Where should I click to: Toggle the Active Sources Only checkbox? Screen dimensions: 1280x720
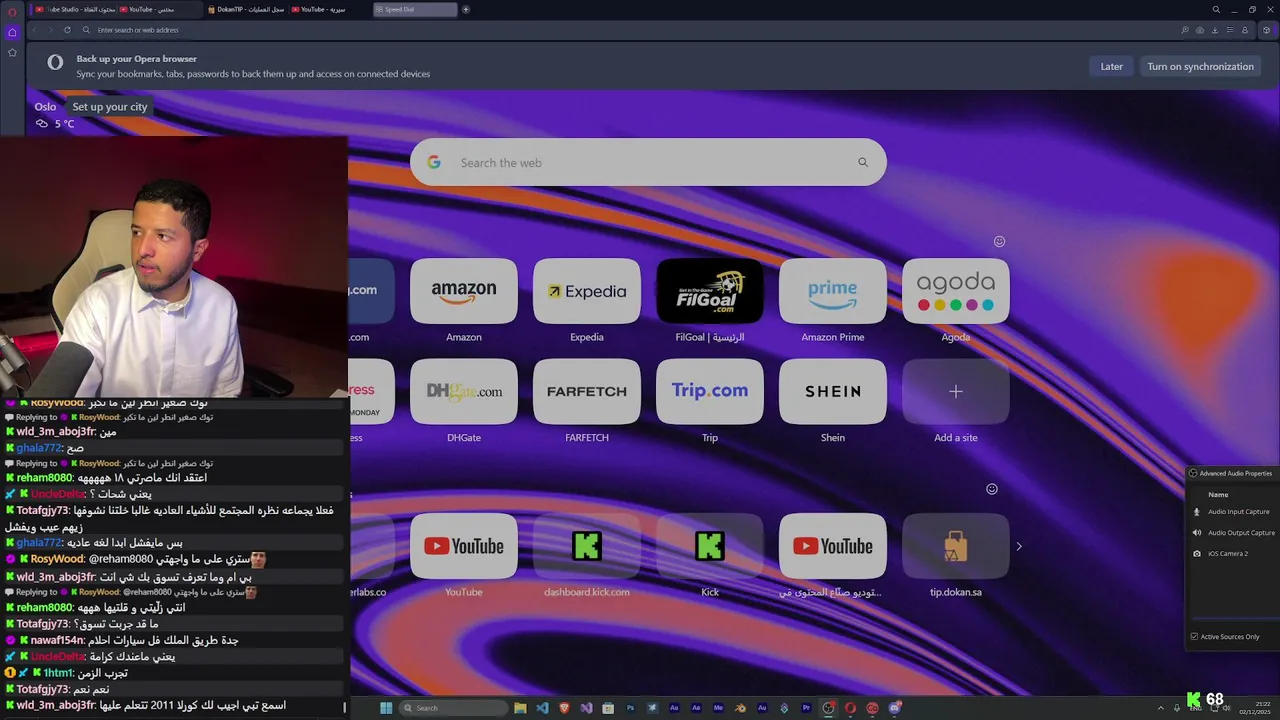click(1194, 637)
